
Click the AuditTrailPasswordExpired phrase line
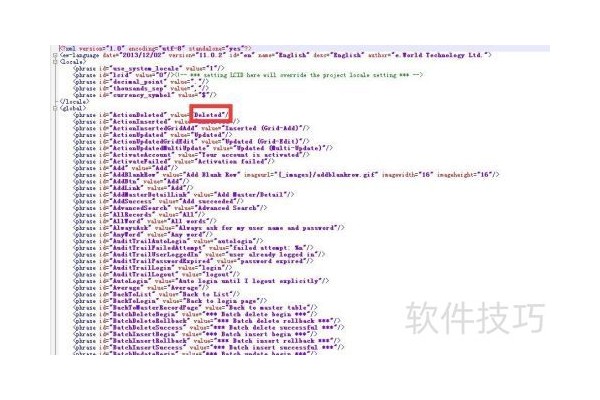click(x=193, y=261)
